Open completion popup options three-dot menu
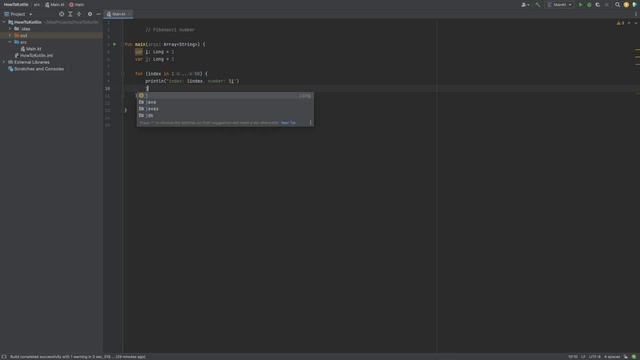This screenshot has width=640, height=360. pos(310,122)
